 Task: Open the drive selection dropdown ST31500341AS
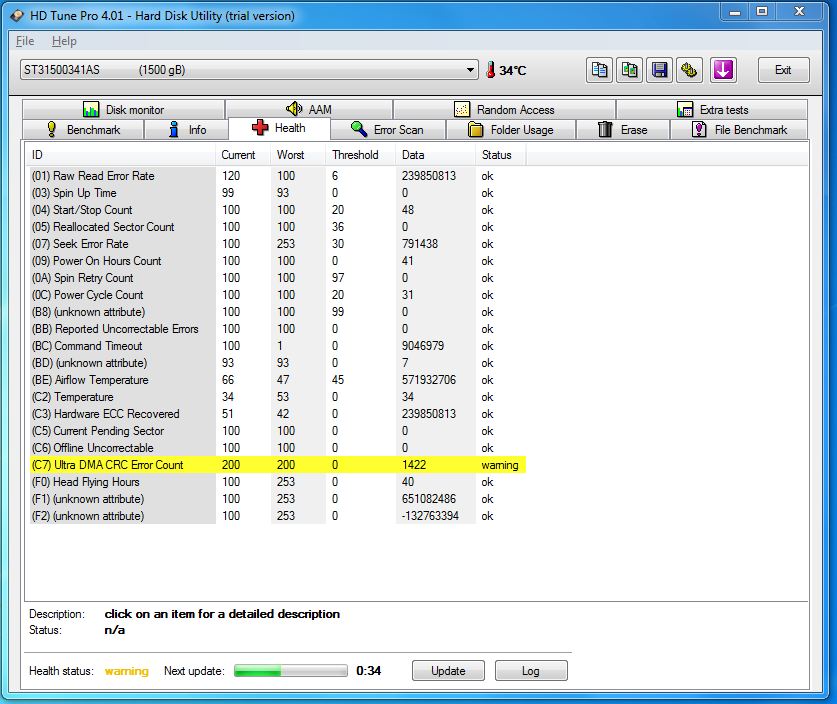click(249, 70)
